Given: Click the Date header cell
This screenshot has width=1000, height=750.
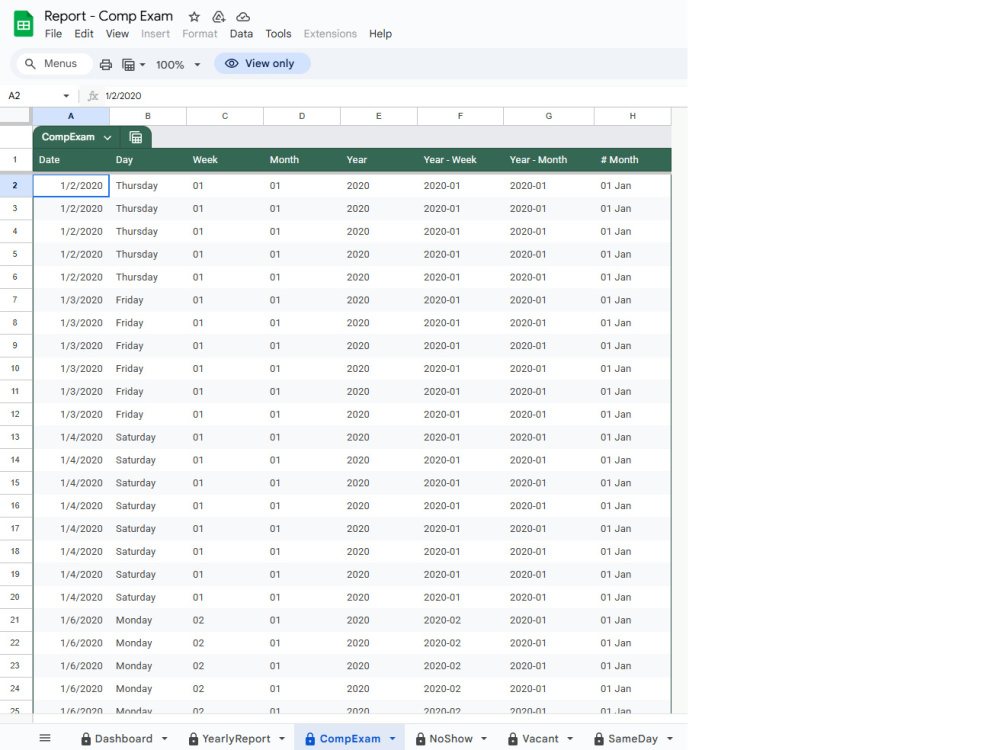Looking at the screenshot, I should click(71, 160).
